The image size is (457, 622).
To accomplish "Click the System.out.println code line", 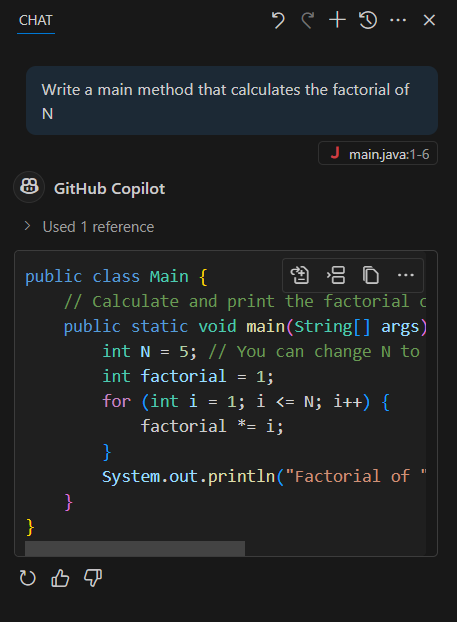I will coord(264,476).
